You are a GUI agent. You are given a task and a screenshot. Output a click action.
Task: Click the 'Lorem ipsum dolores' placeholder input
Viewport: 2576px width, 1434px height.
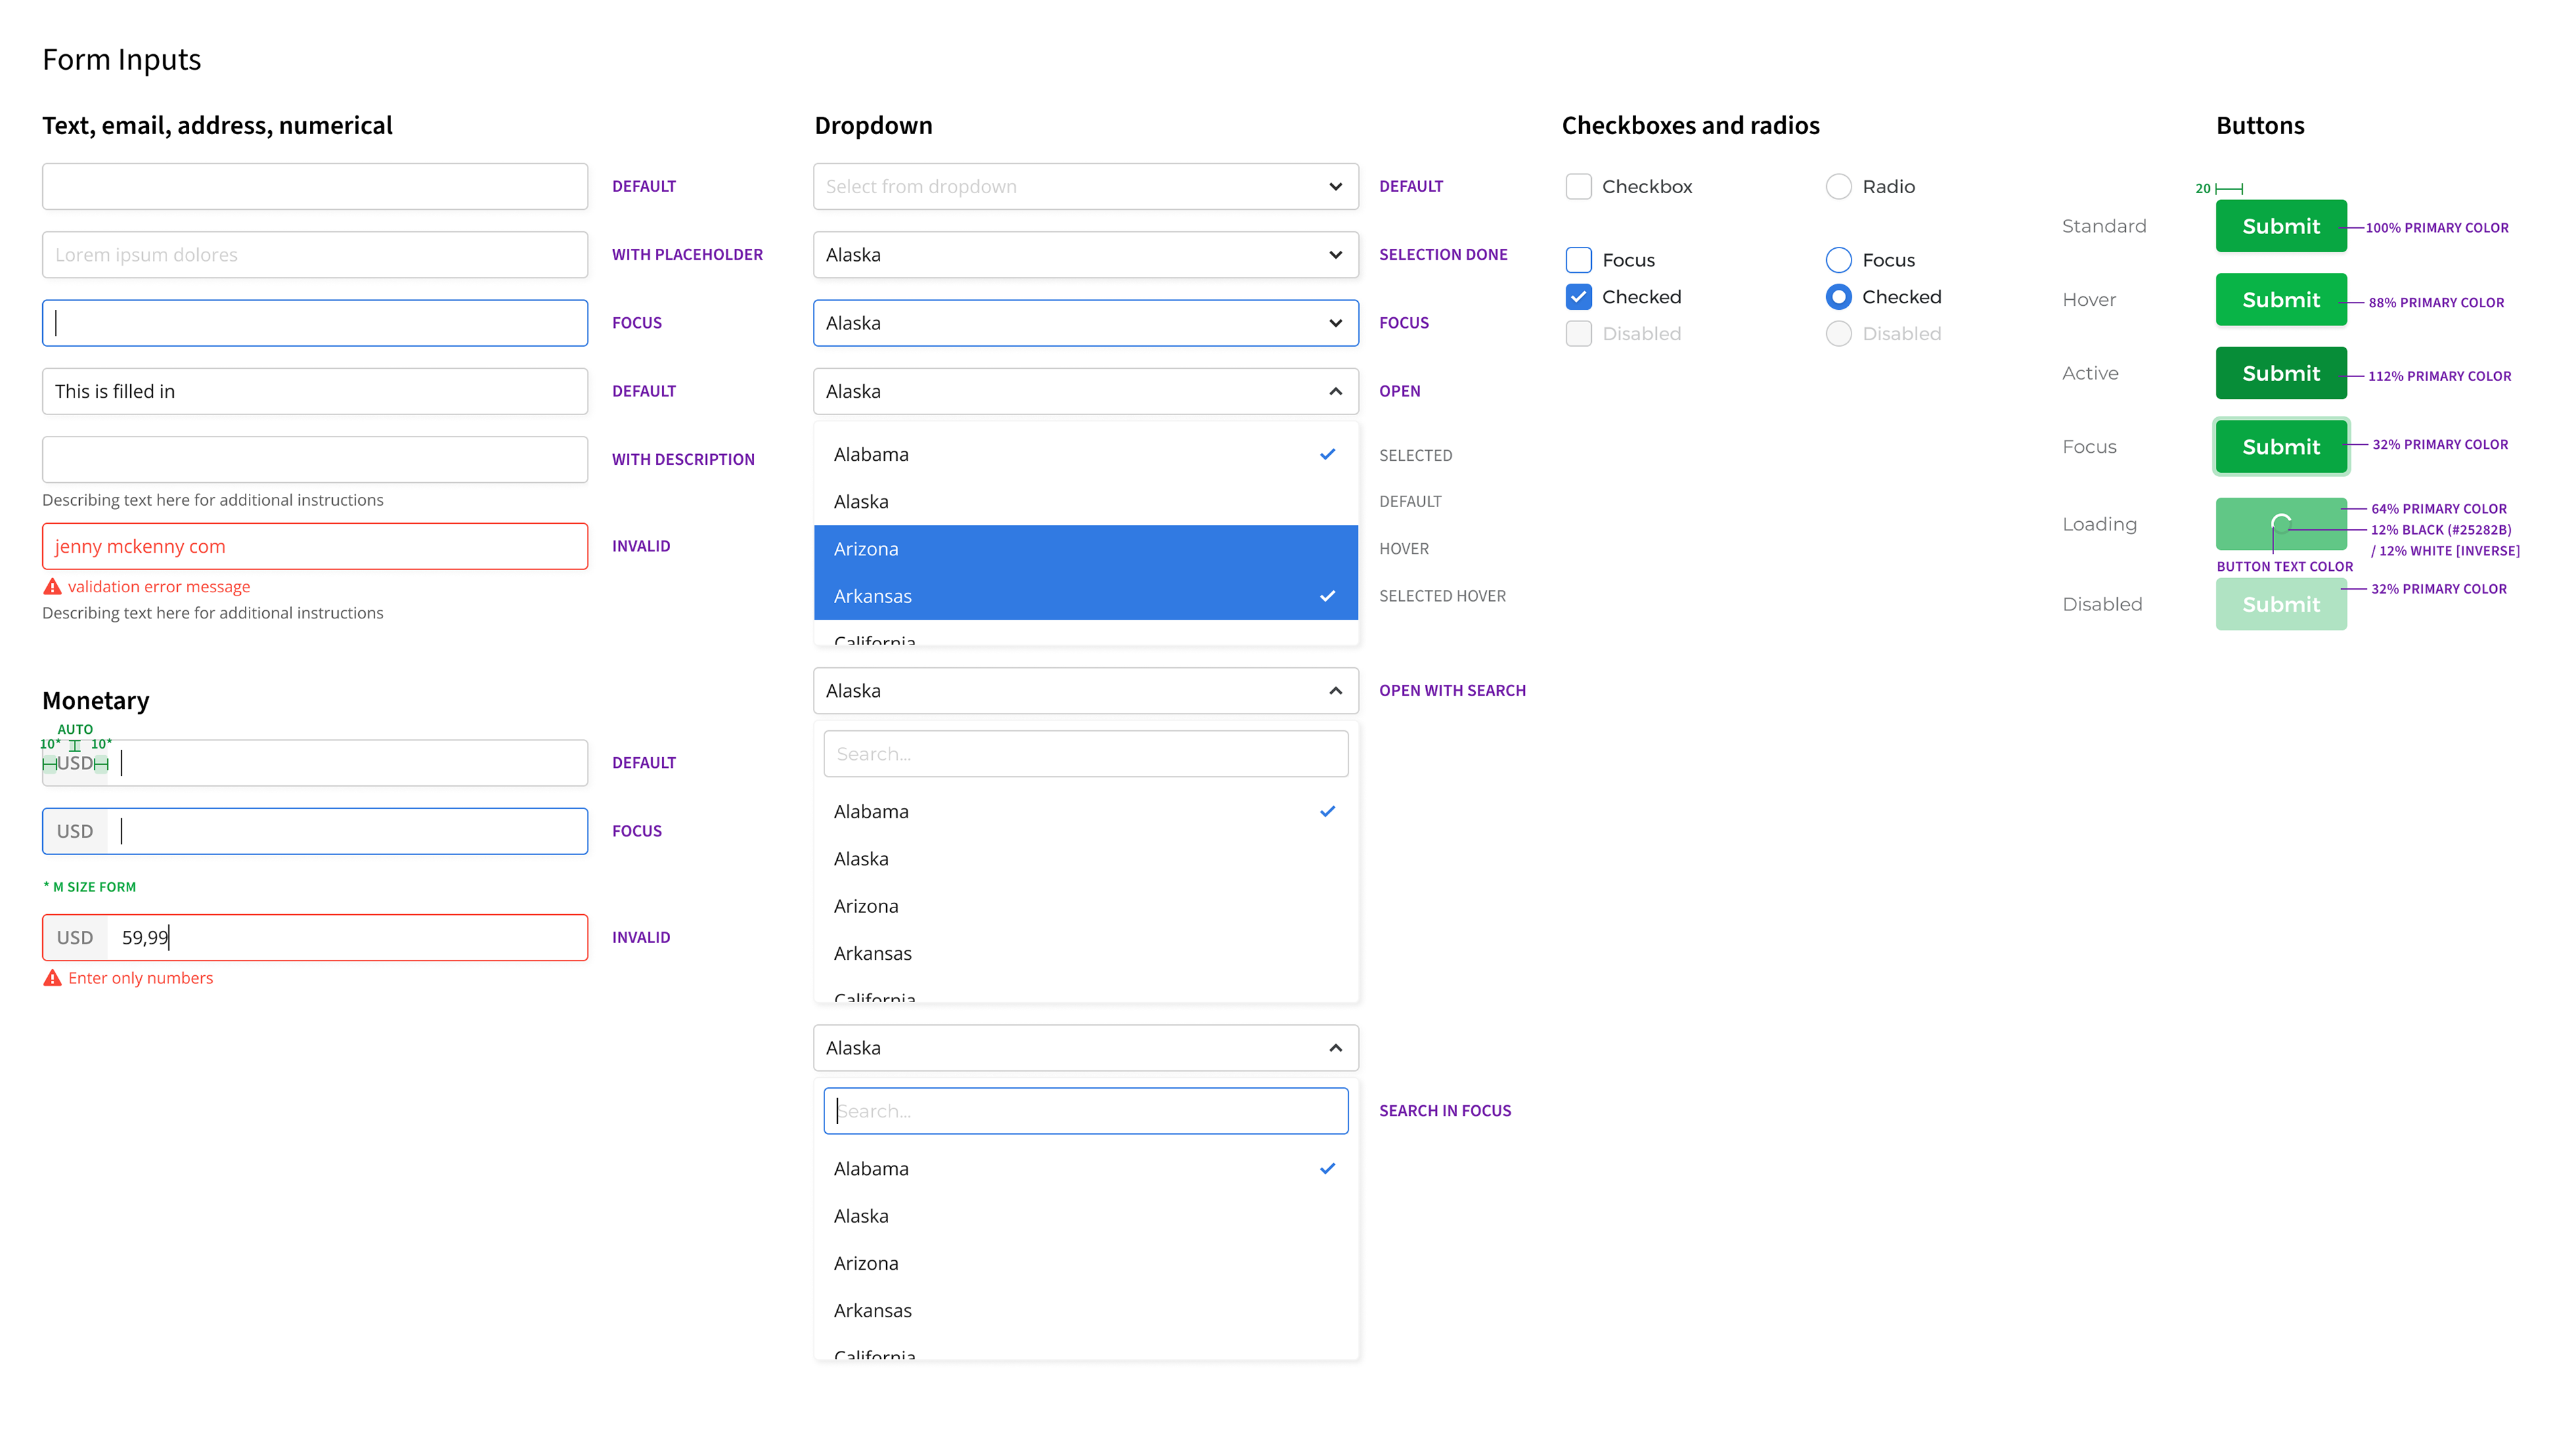tap(315, 255)
